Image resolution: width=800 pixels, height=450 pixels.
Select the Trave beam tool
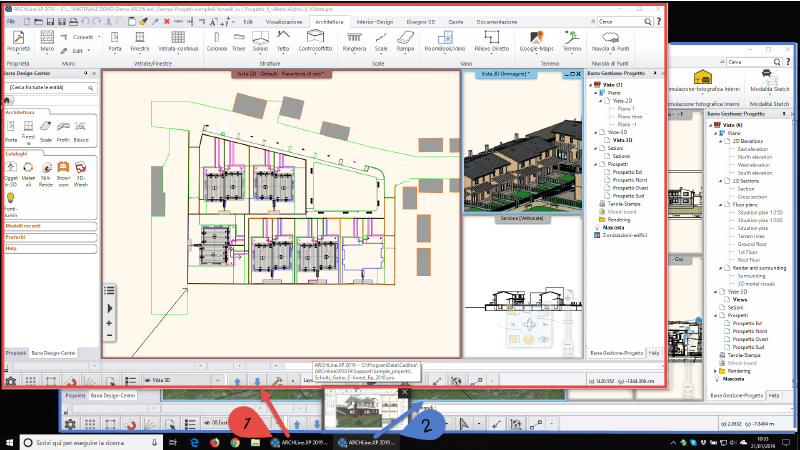coord(239,41)
